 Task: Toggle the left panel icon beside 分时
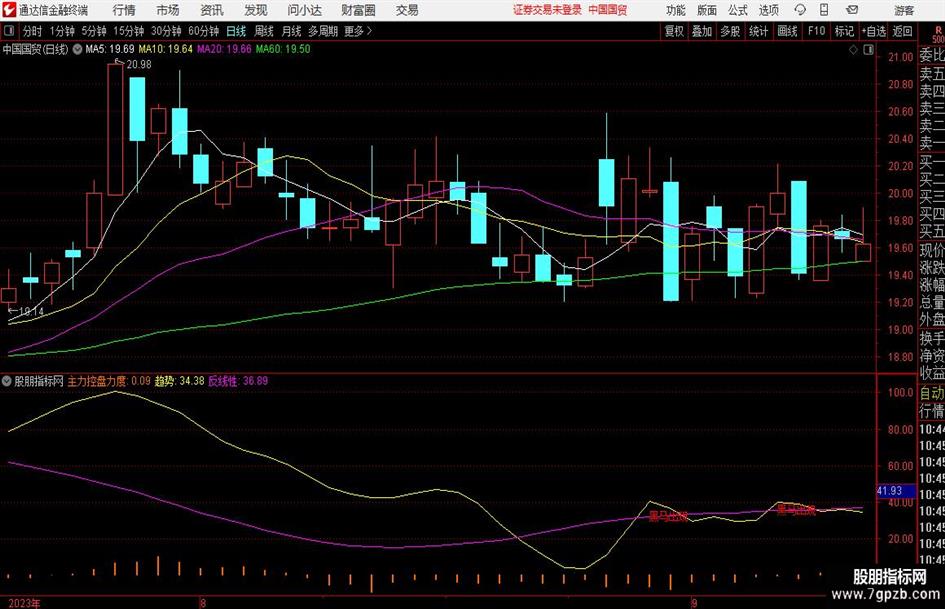9,31
